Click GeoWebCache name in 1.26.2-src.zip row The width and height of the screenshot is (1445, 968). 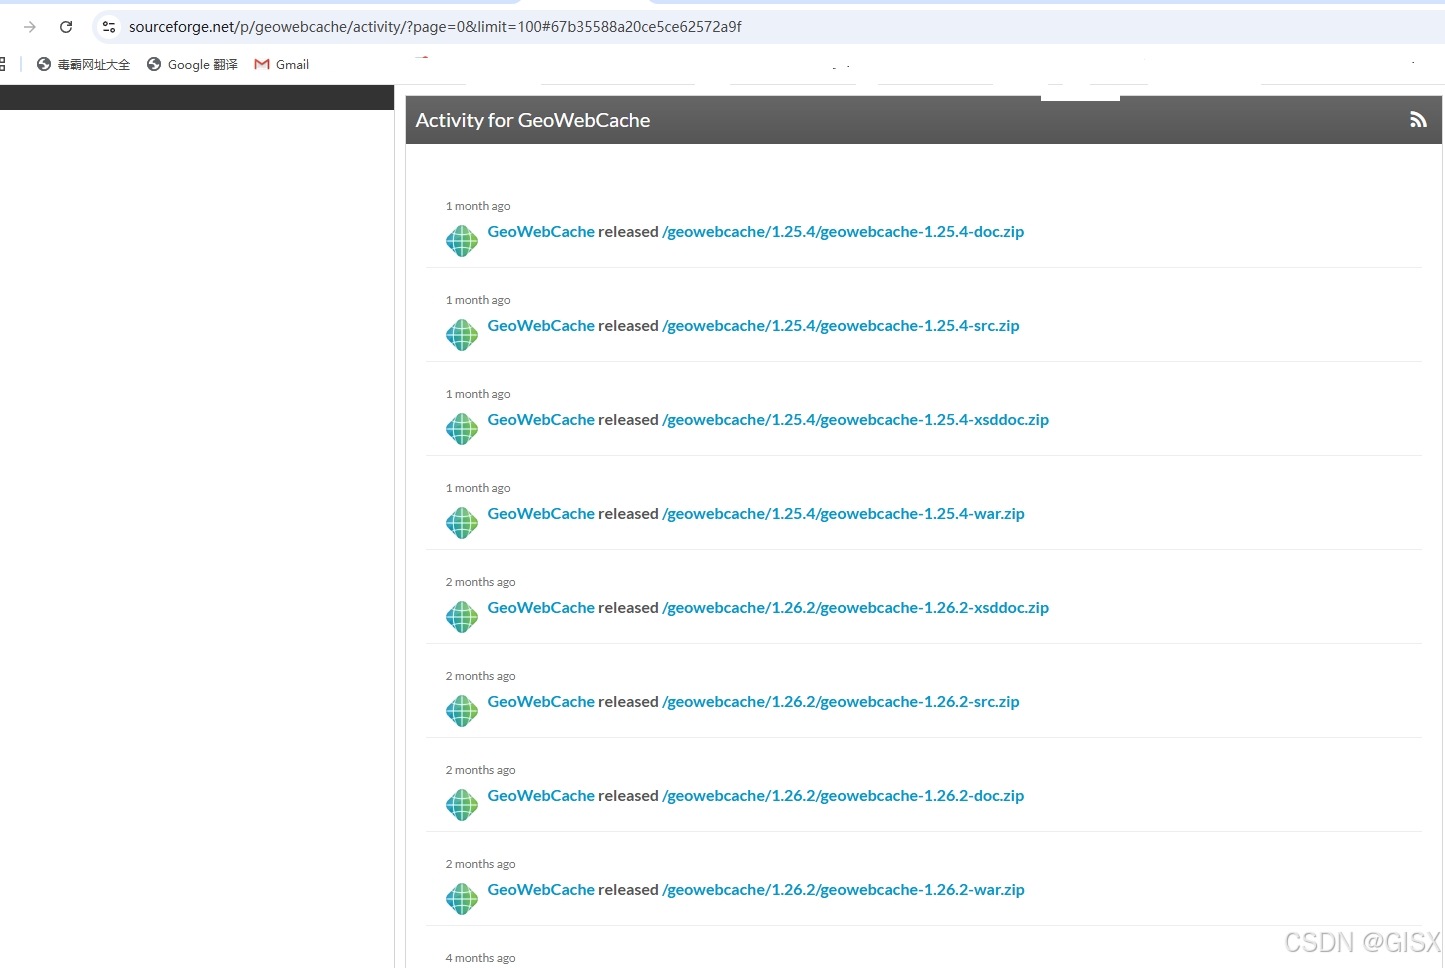(541, 702)
